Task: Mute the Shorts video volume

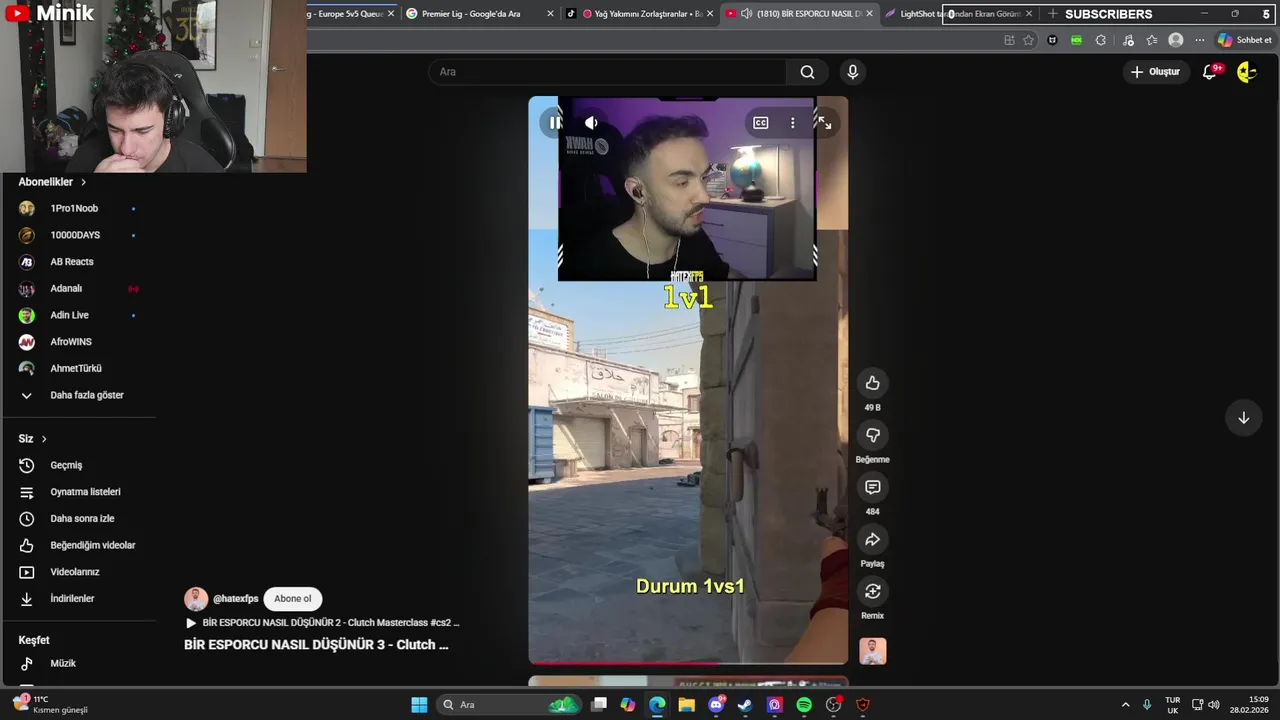Action: [x=591, y=123]
